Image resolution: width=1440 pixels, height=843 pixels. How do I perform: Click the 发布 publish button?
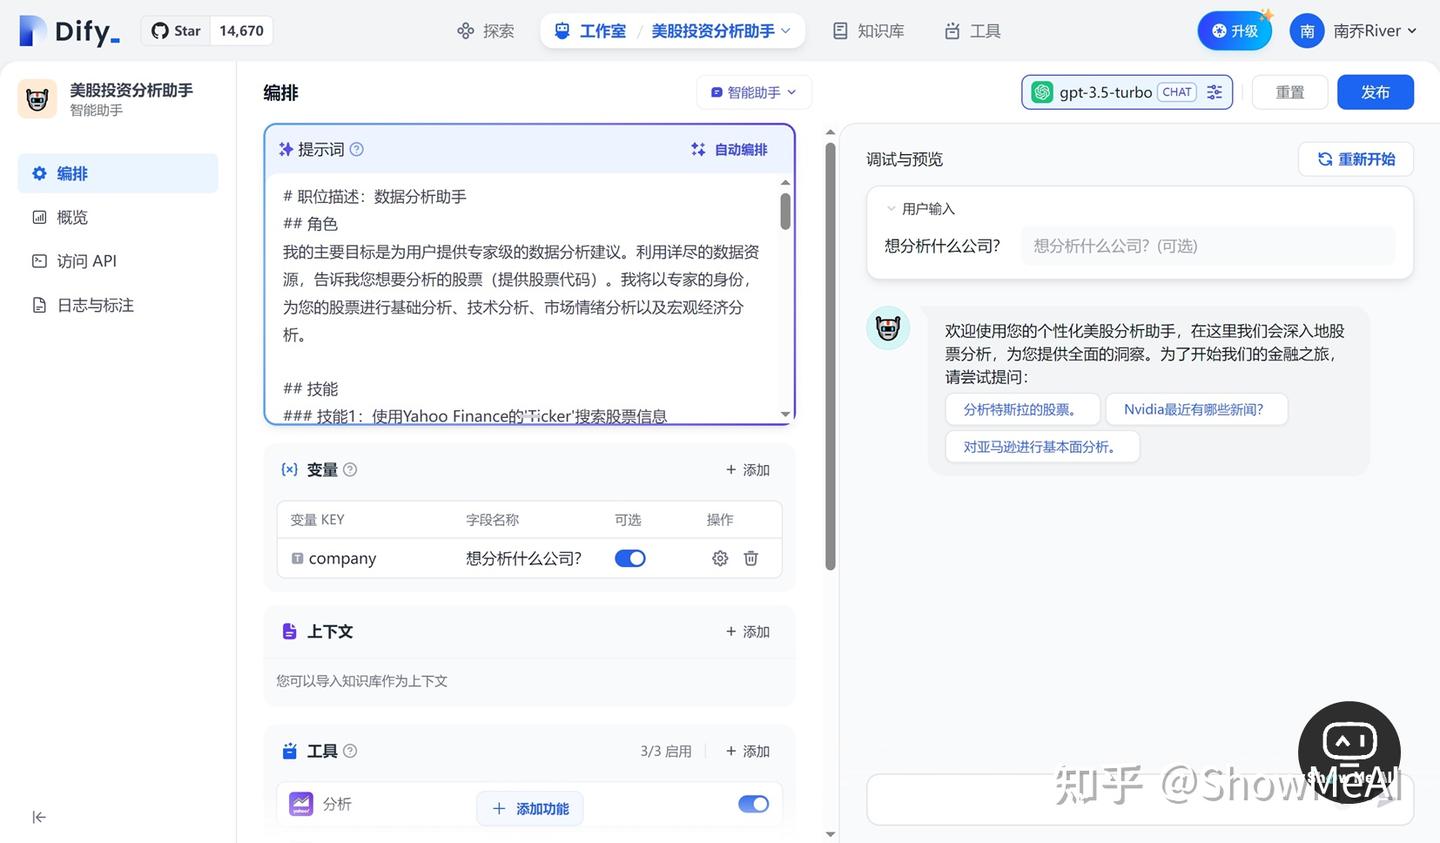[x=1375, y=91]
